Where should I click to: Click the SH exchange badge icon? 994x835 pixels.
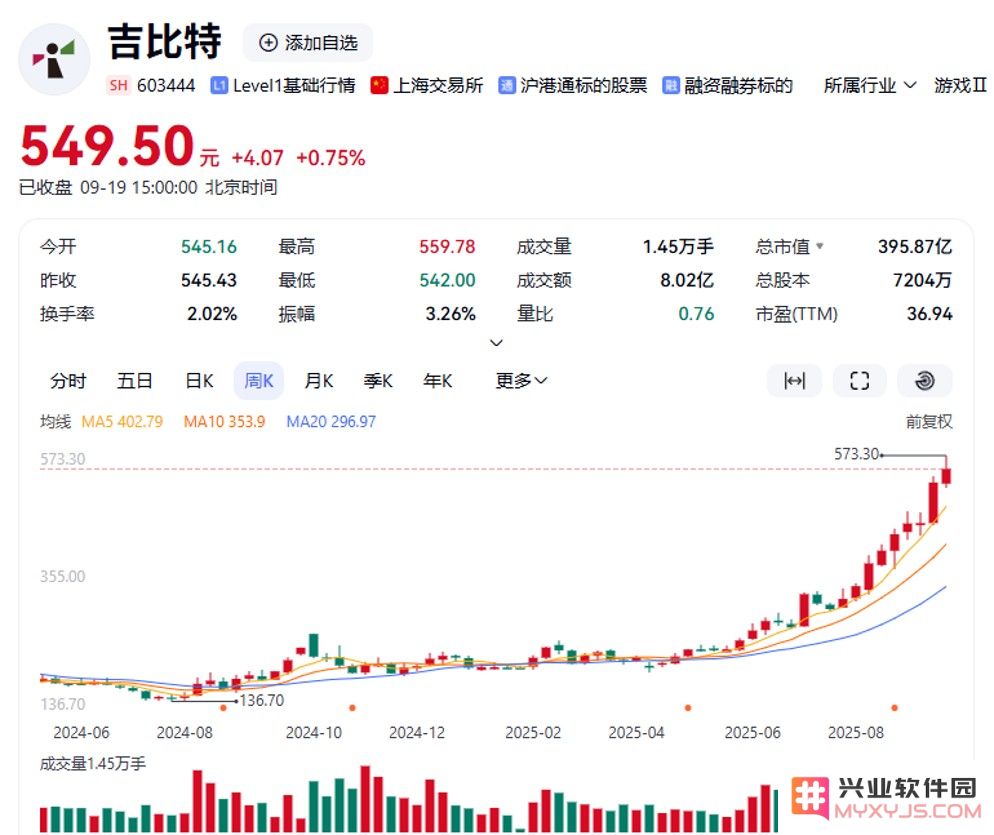(x=118, y=86)
